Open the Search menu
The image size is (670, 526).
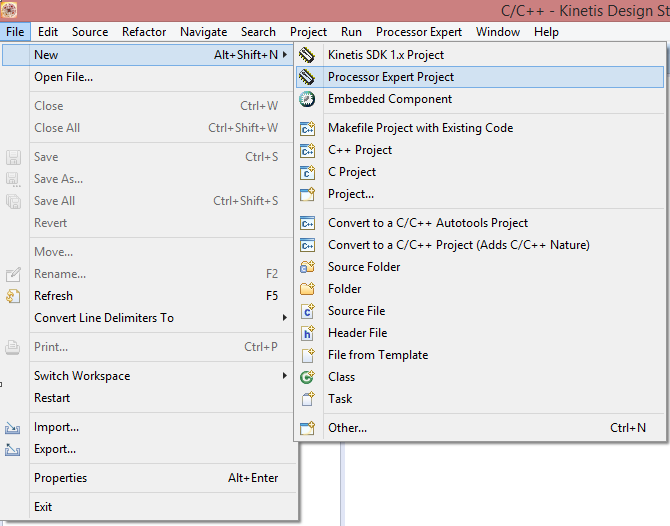[258, 32]
